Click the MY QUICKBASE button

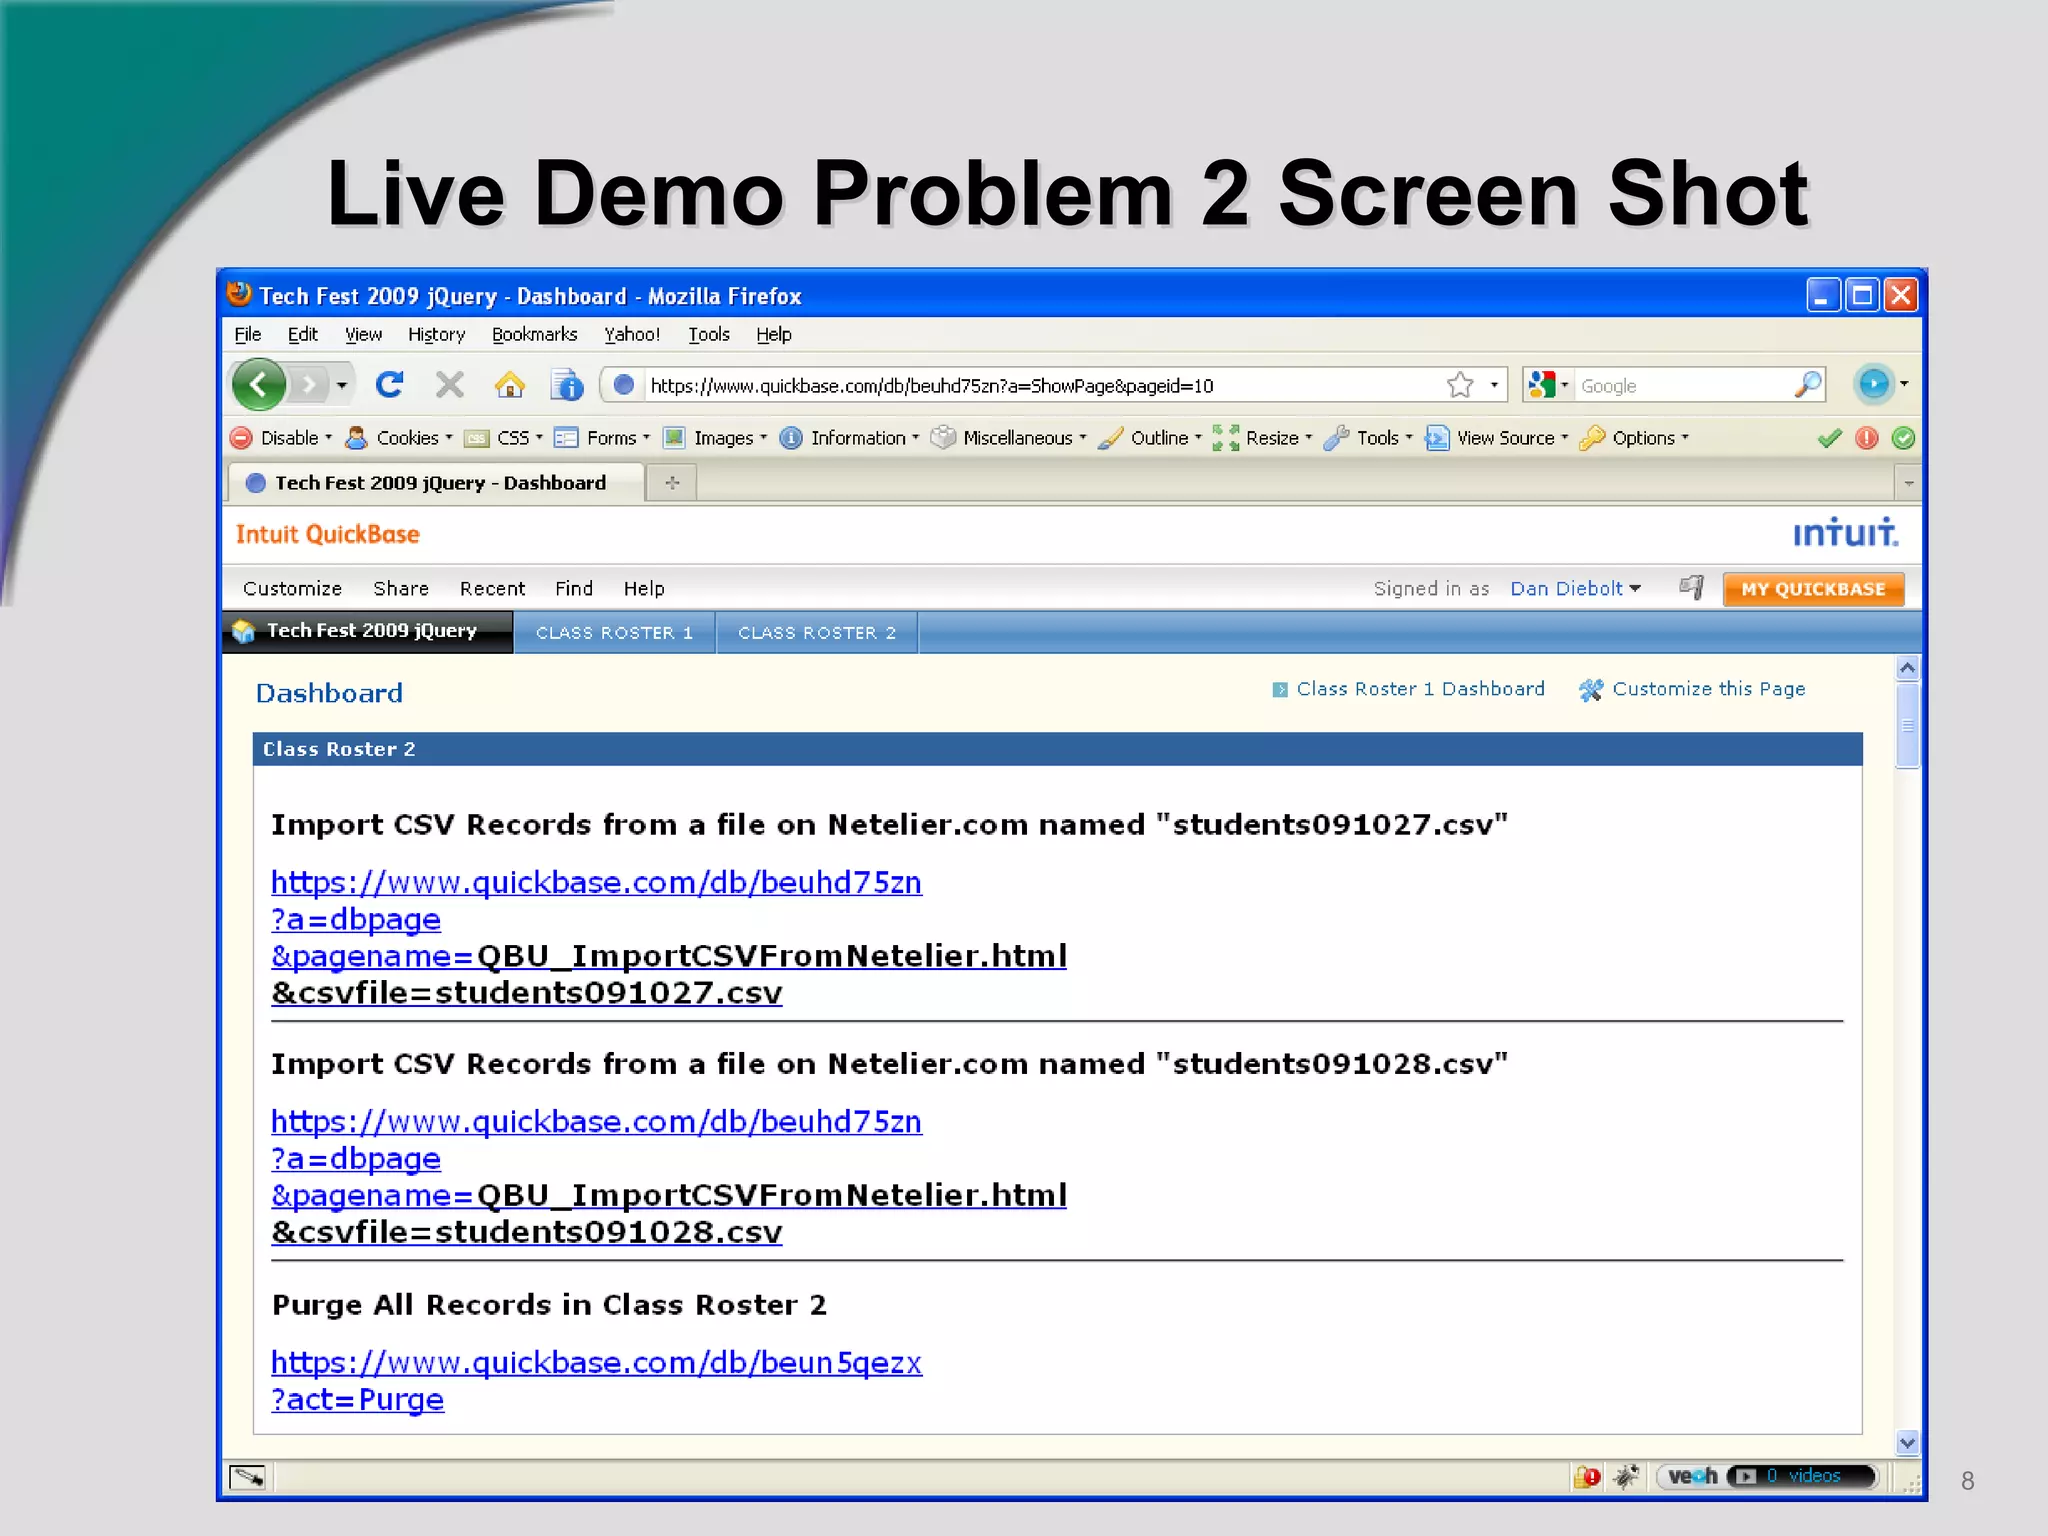pos(1813,589)
